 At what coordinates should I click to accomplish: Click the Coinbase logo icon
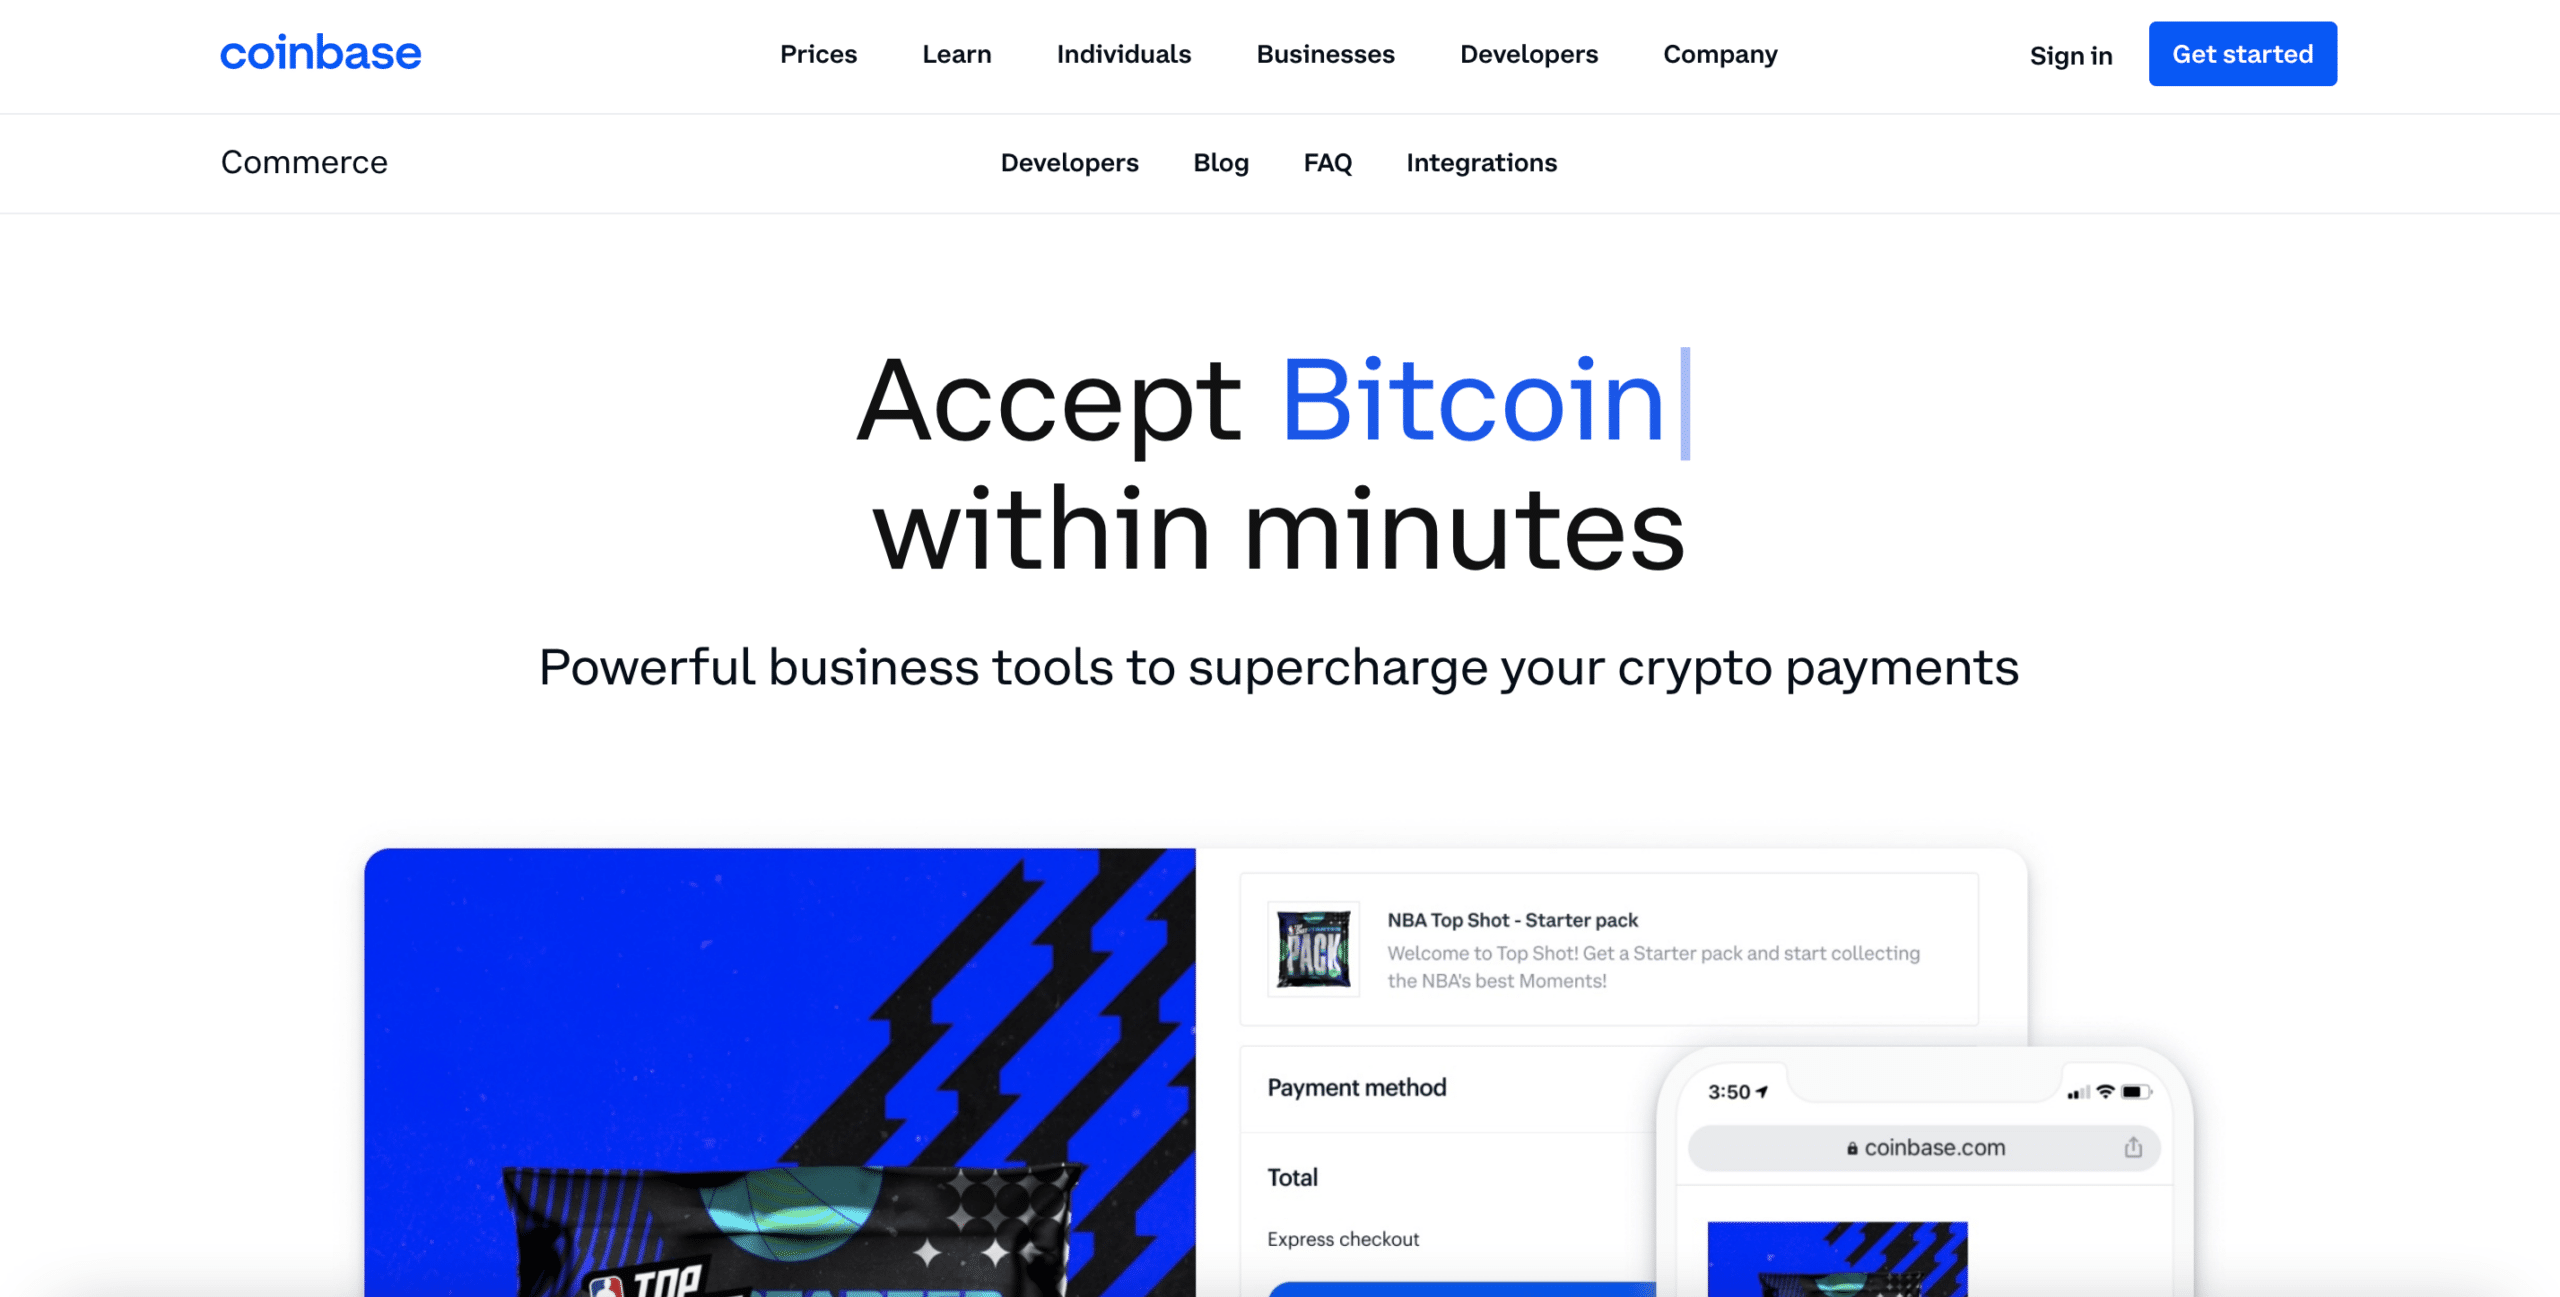319,51
